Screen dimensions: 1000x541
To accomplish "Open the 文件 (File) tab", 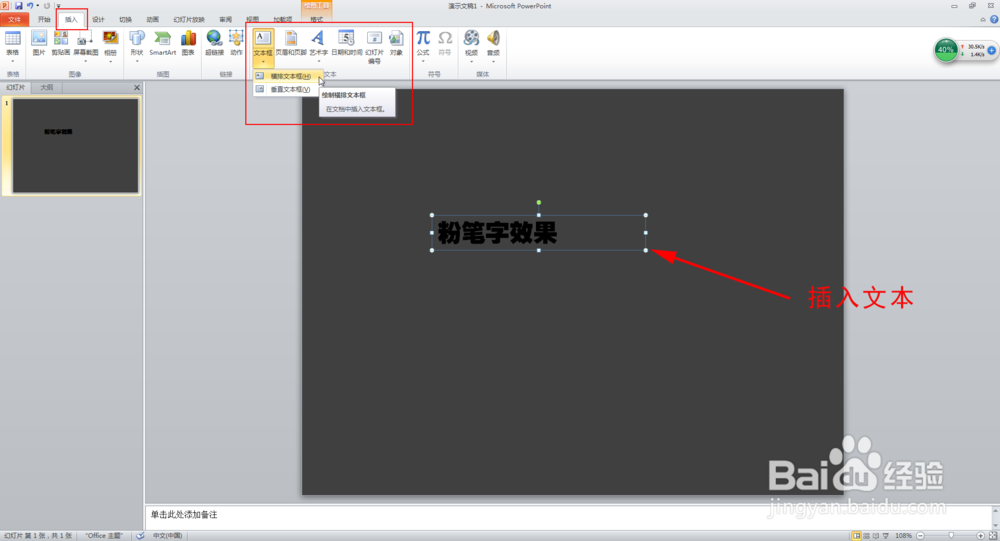I will [14, 19].
